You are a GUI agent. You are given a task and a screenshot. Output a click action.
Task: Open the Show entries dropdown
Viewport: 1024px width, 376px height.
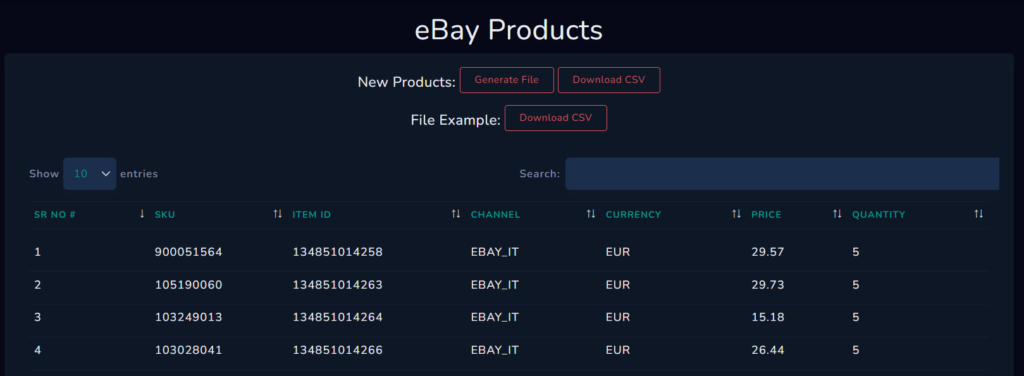(x=89, y=174)
